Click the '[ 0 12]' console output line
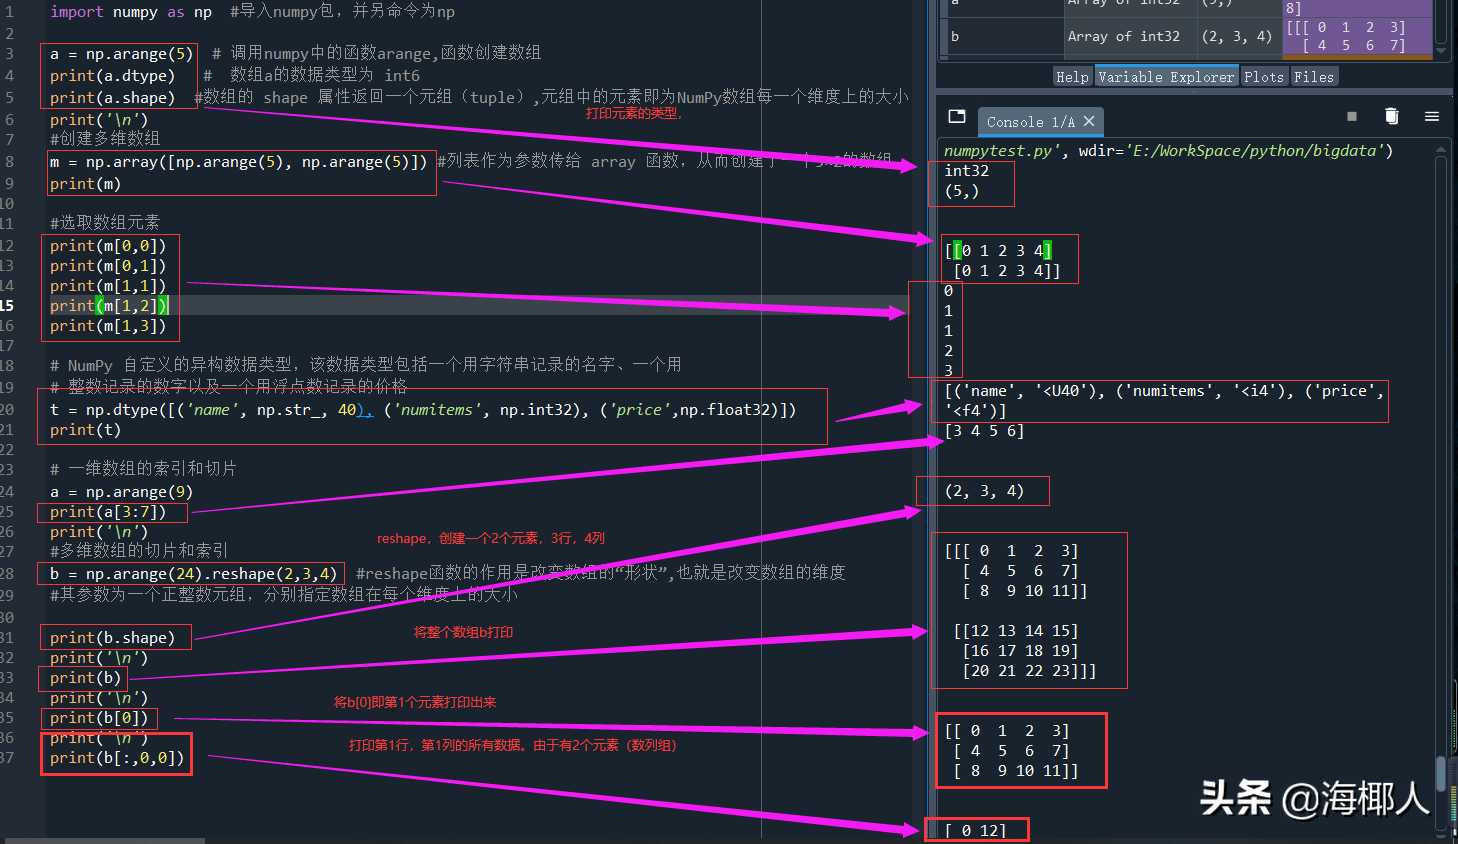Viewport: 1458px width, 844px height. pos(975,830)
